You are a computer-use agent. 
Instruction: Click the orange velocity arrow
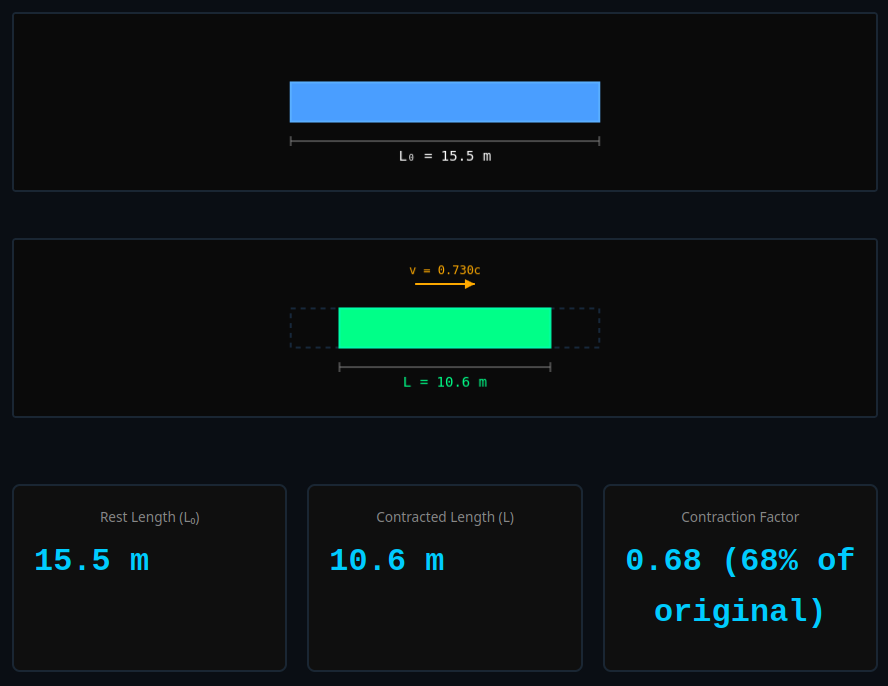444,284
